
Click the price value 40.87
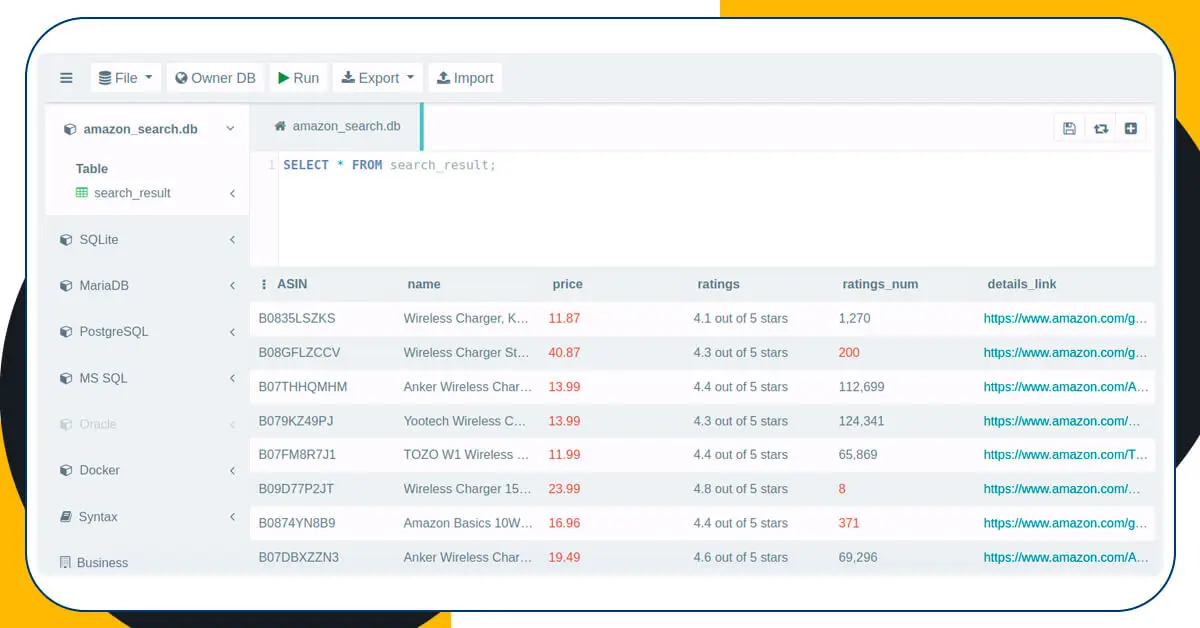(x=564, y=353)
